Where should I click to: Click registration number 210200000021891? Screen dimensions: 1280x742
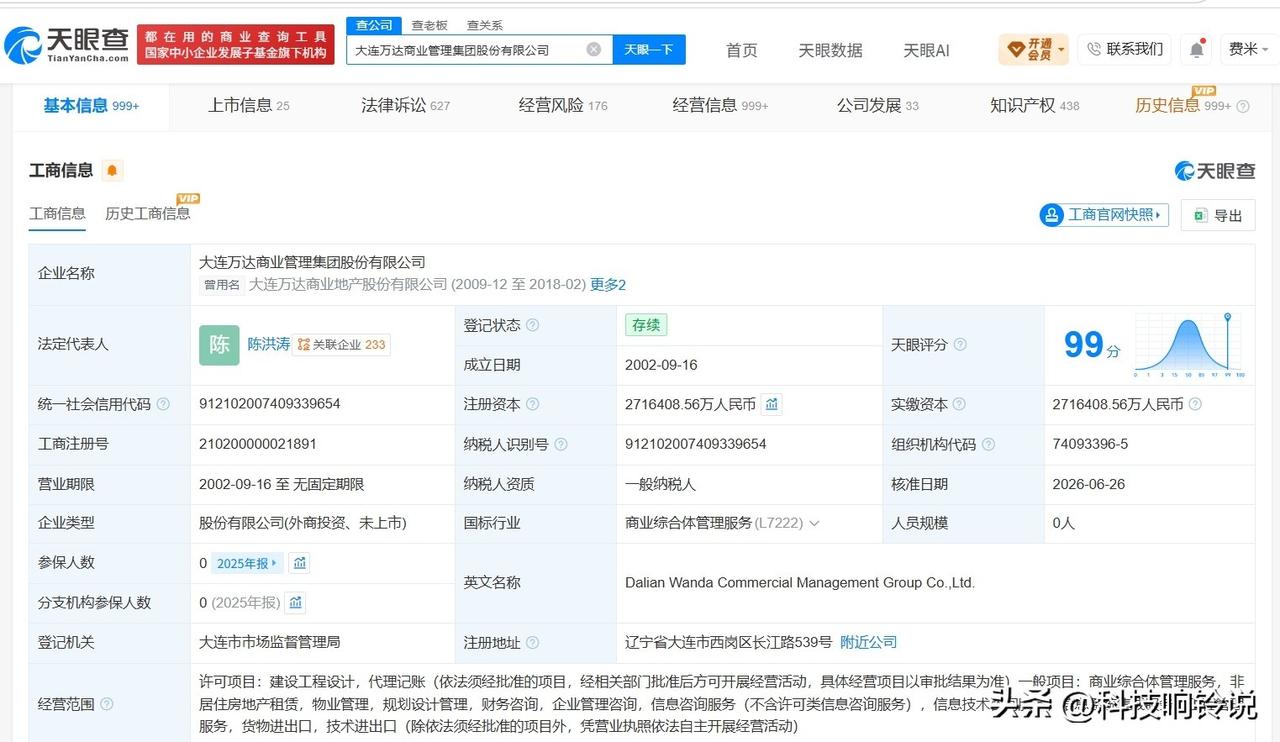tap(260, 444)
